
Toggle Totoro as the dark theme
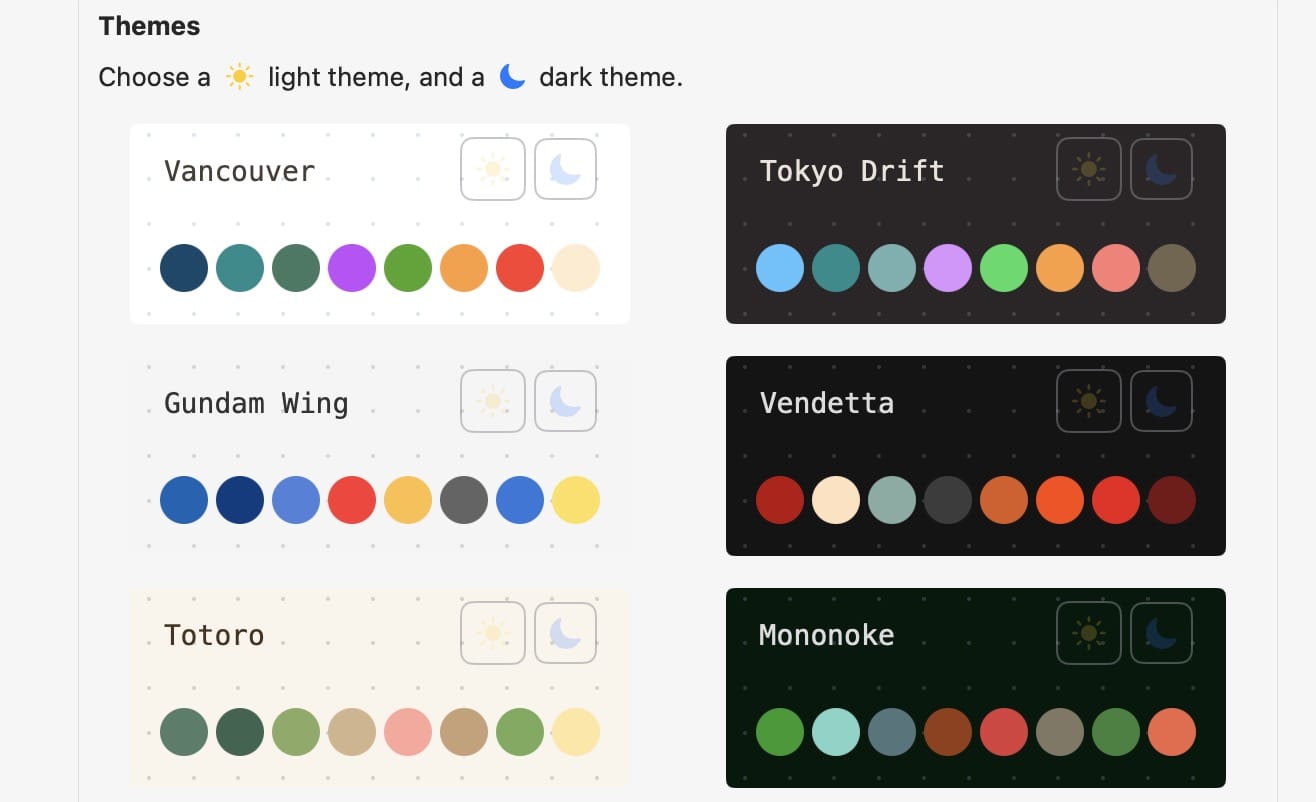(x=565, y=633)
